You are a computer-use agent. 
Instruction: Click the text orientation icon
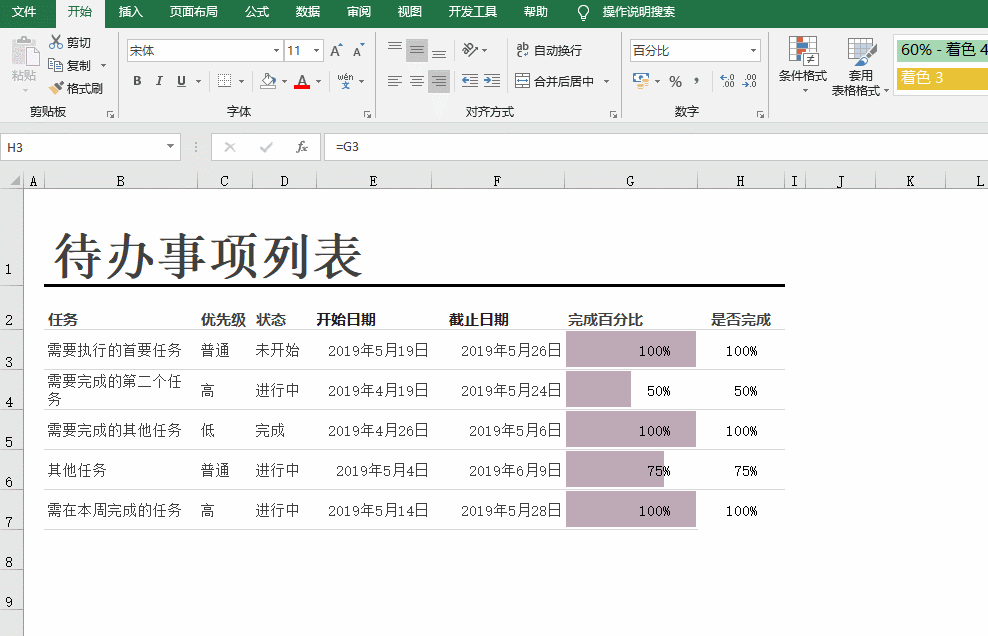(470, 50)
